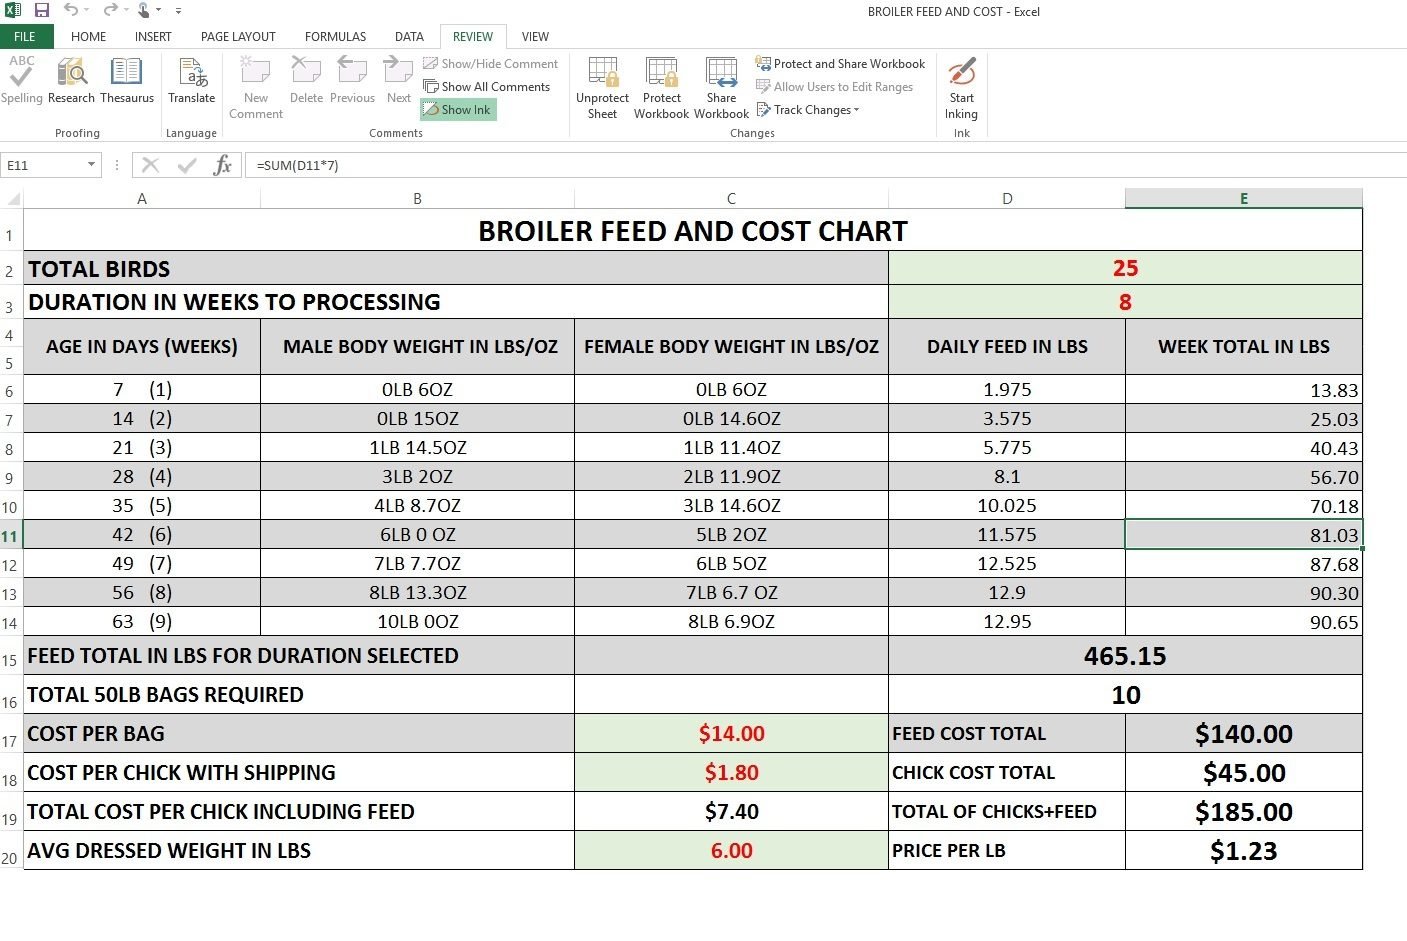Viewport: 1407px width, 941px height.
Task: Expand the Track Changes dropdown
Action: [x=856, y=110]
